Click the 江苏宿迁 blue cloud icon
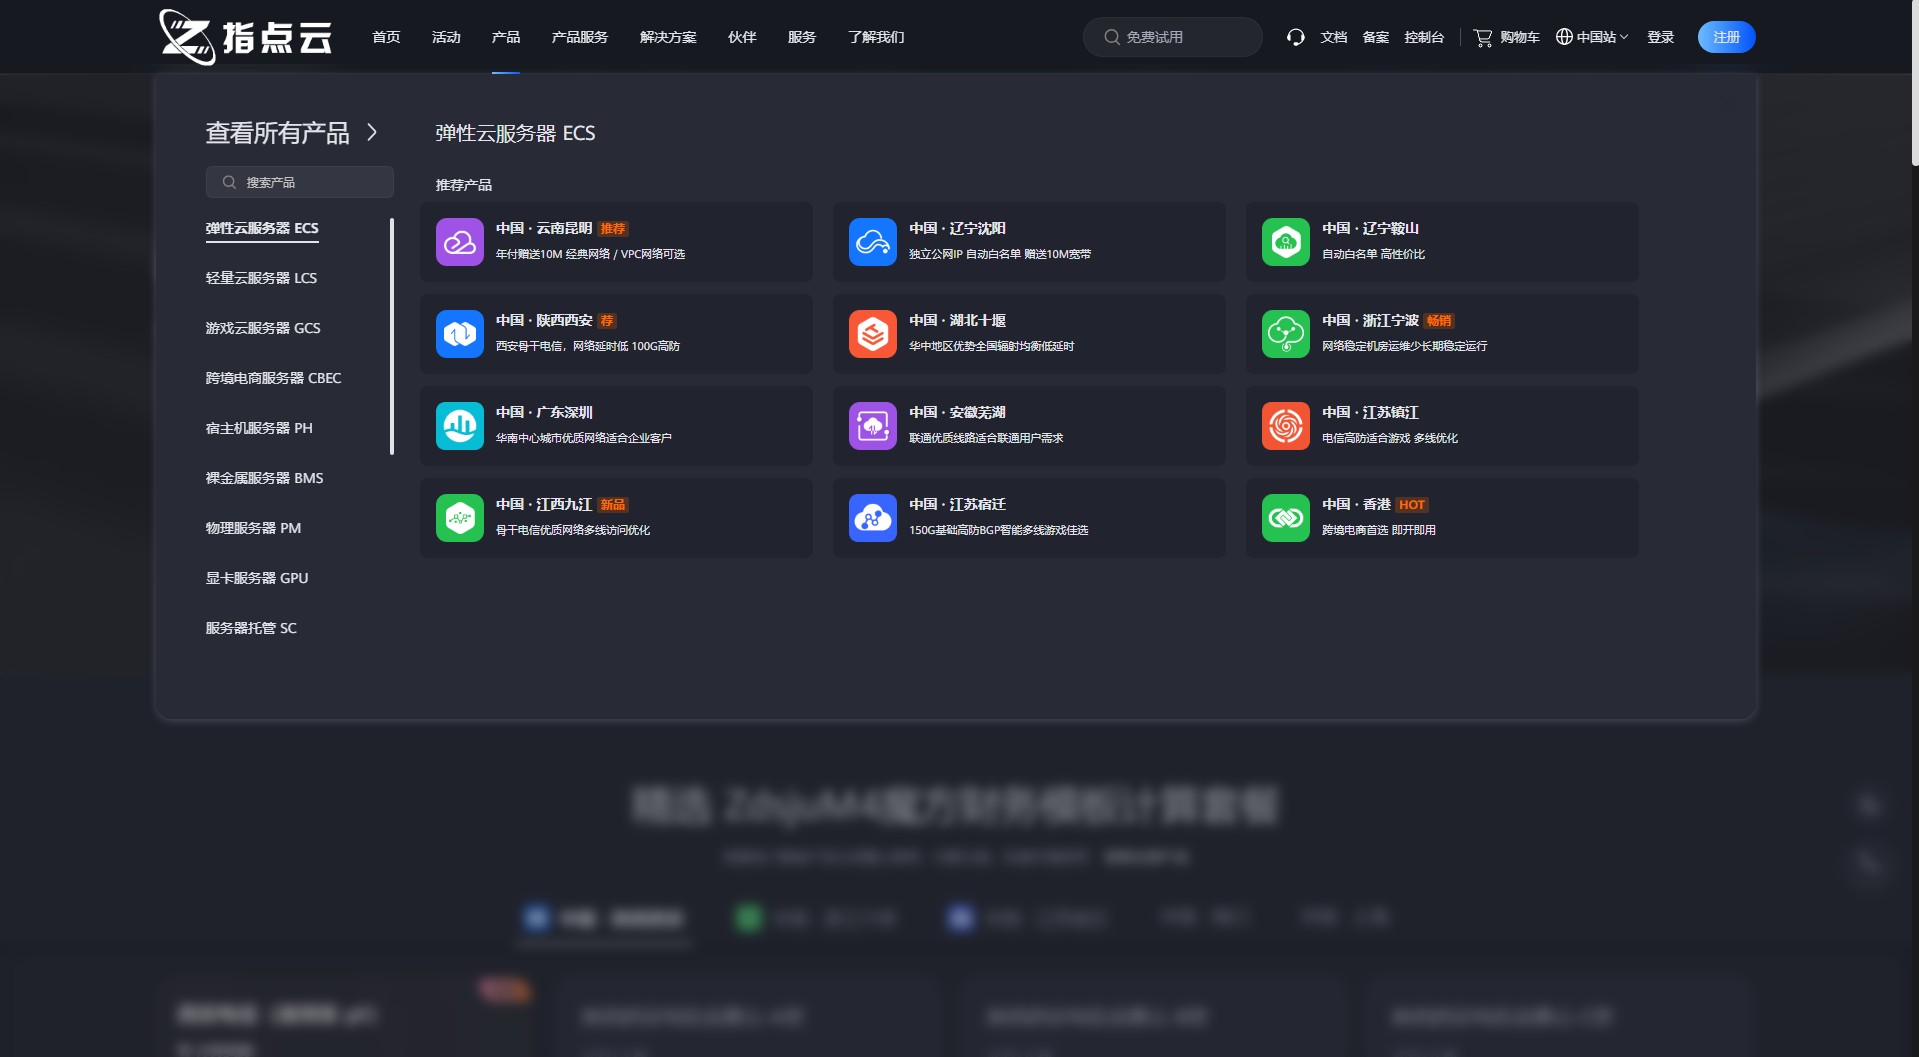The image size is (1919, 1057). click(873, 518)
